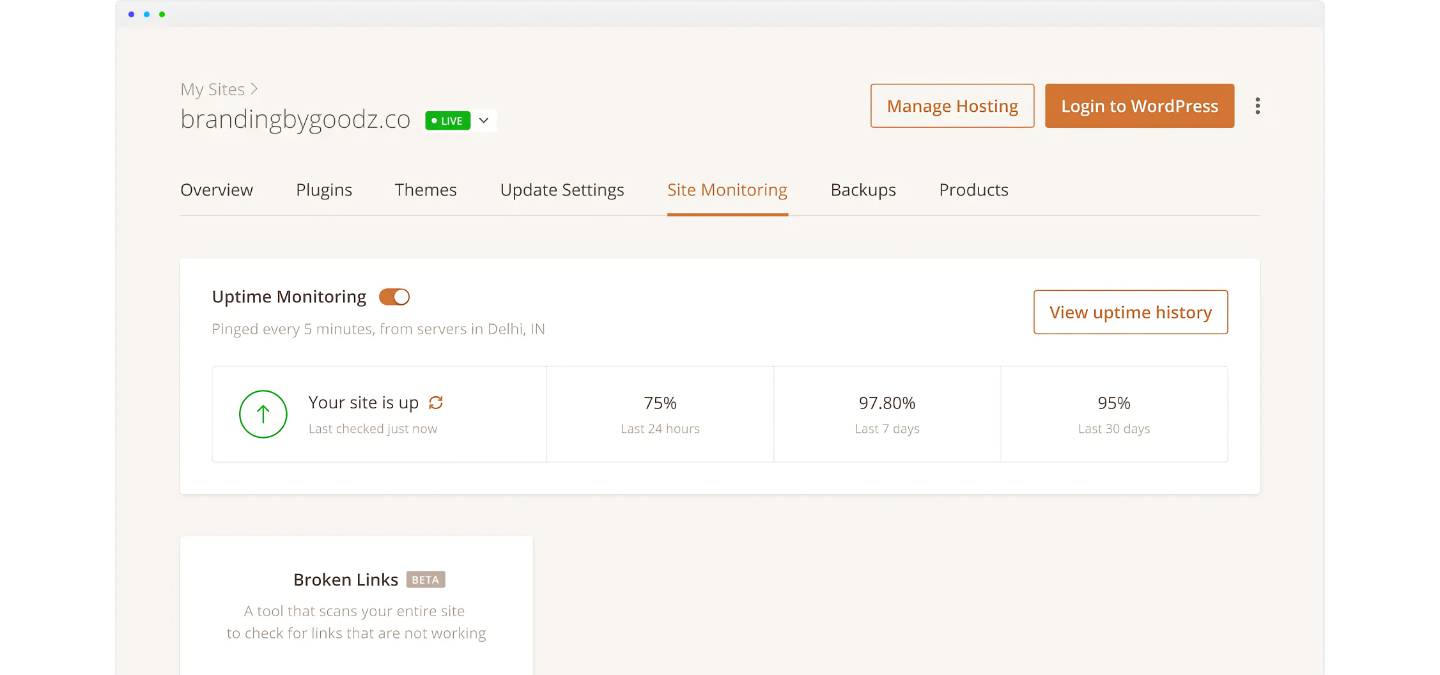The width and height of the screenshot is (1440, 675).
Task: Open the Backups tab
Action: pos(863,190)
